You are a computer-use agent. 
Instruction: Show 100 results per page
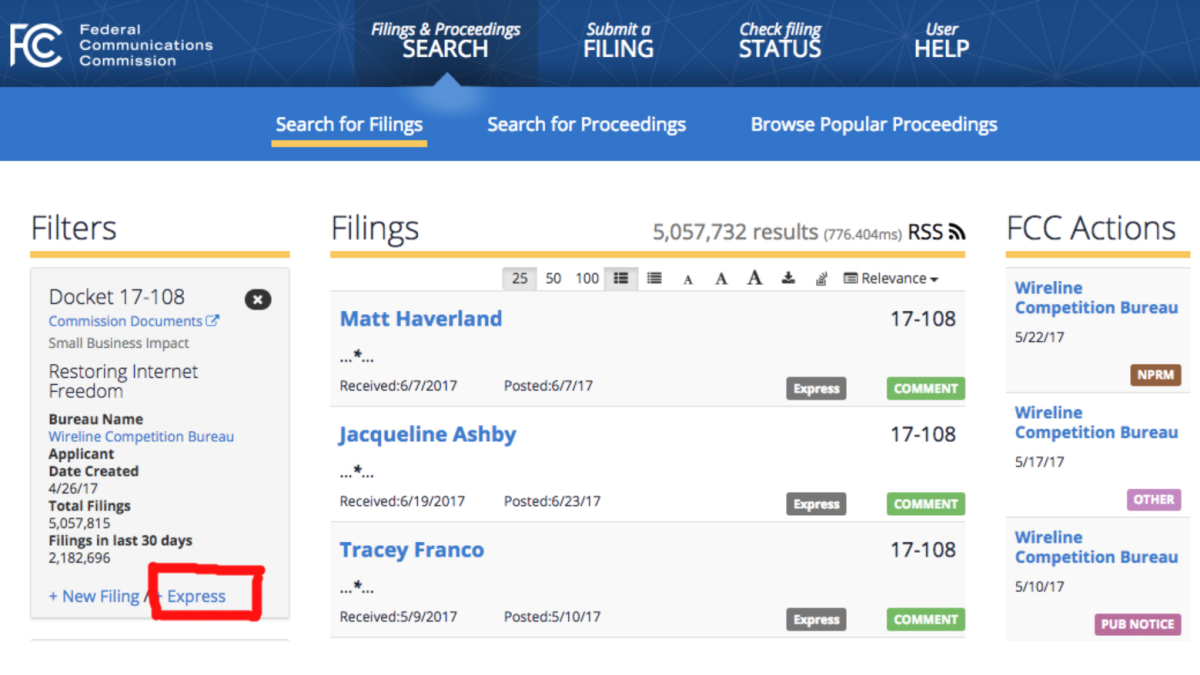[587, 279]
